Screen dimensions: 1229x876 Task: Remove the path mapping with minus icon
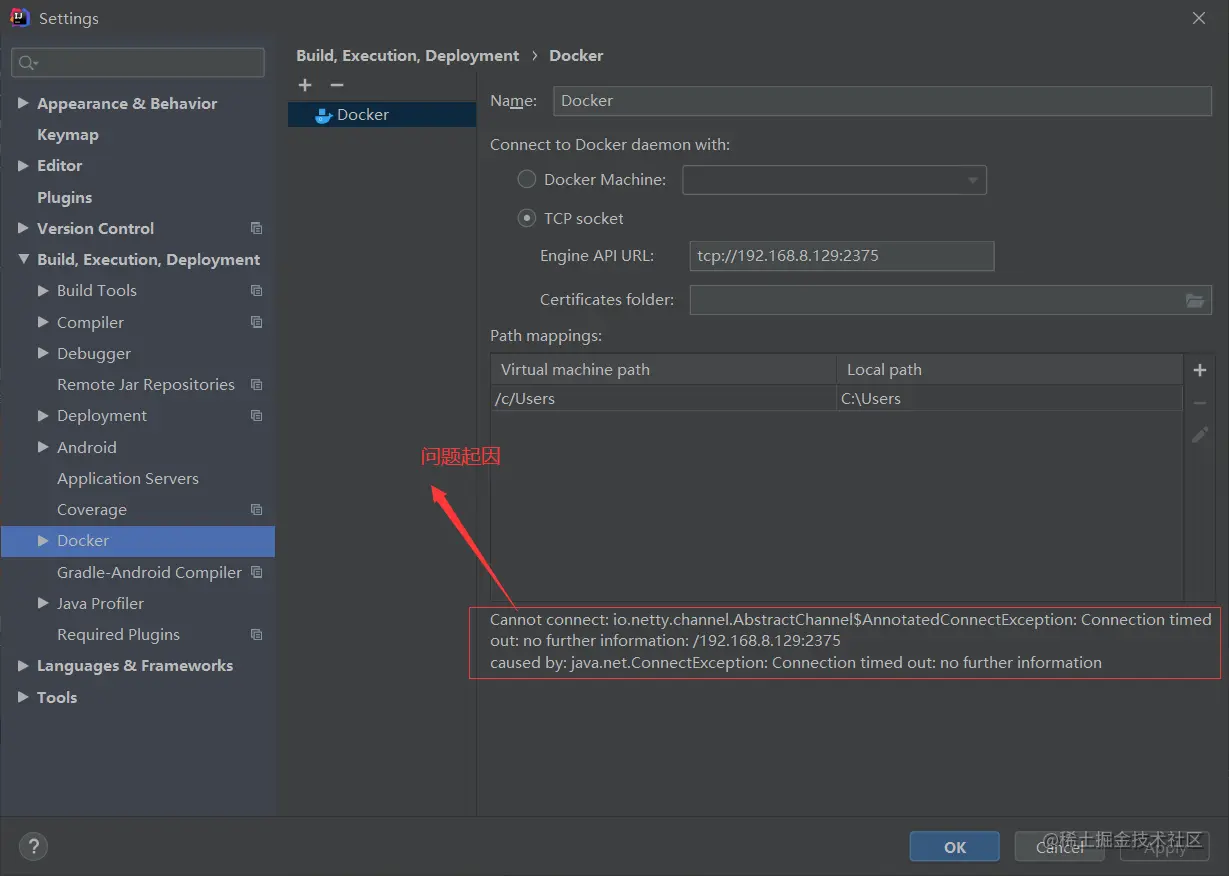[x=1200, y=403]
